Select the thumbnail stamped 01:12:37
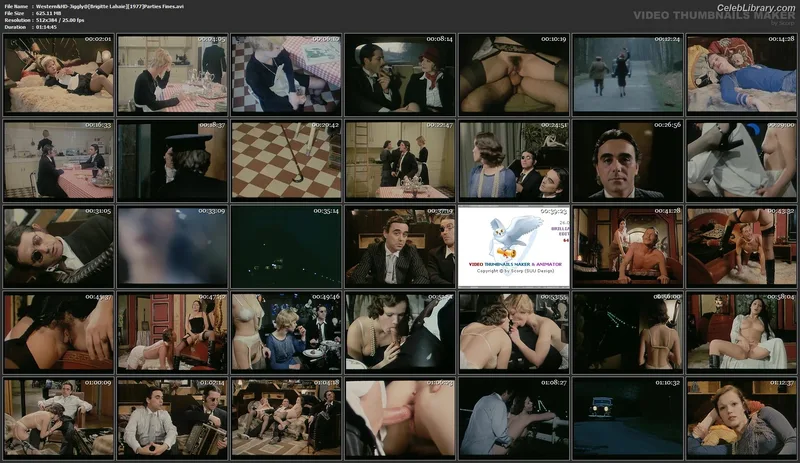The image size is (800, 463). point(741,418)
